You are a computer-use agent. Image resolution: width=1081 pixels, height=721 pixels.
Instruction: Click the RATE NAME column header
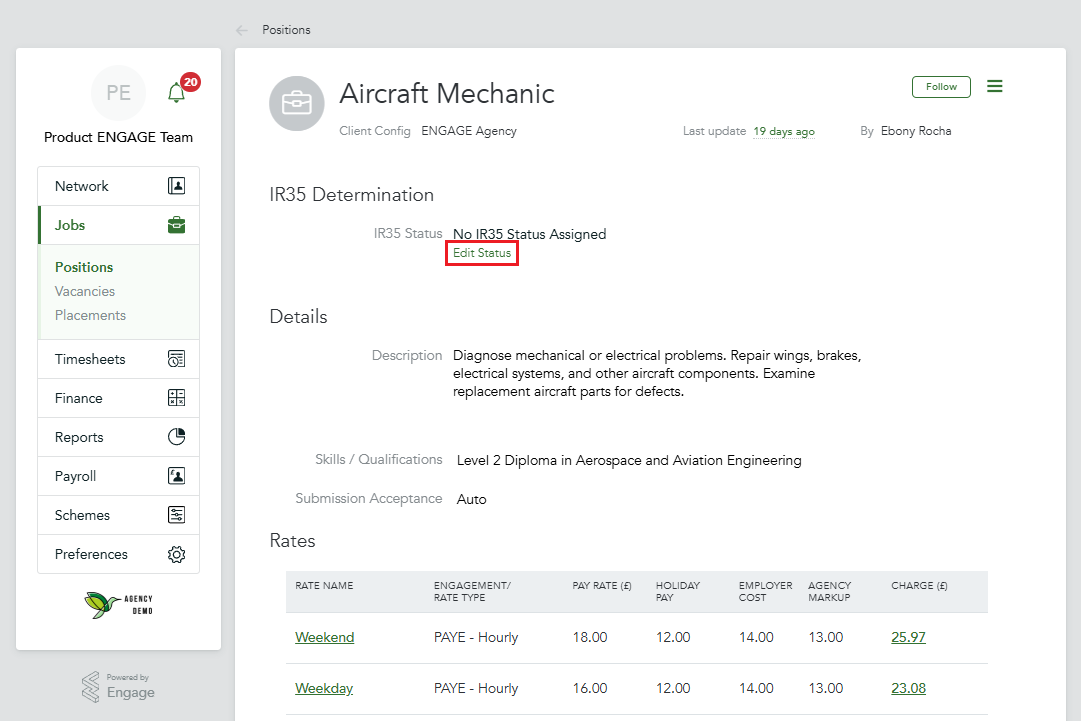[324, 586]
